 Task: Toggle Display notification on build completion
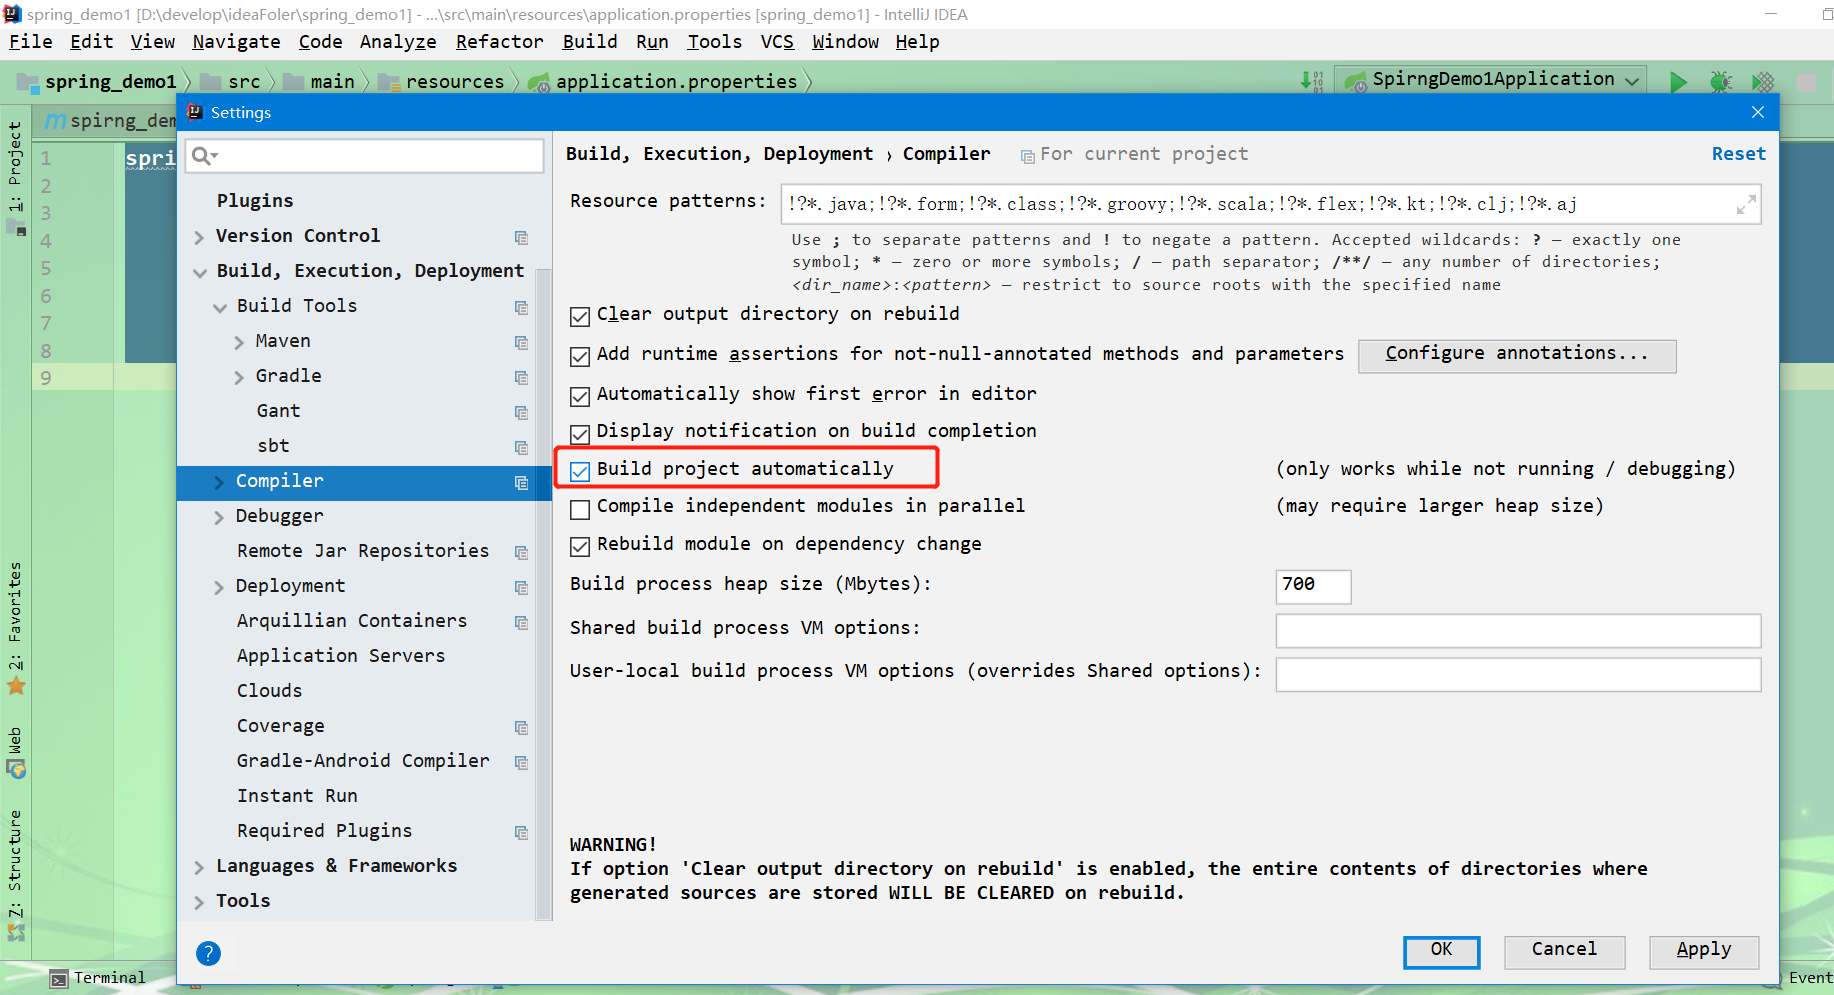pyautogui.click(x=580, y=434)
